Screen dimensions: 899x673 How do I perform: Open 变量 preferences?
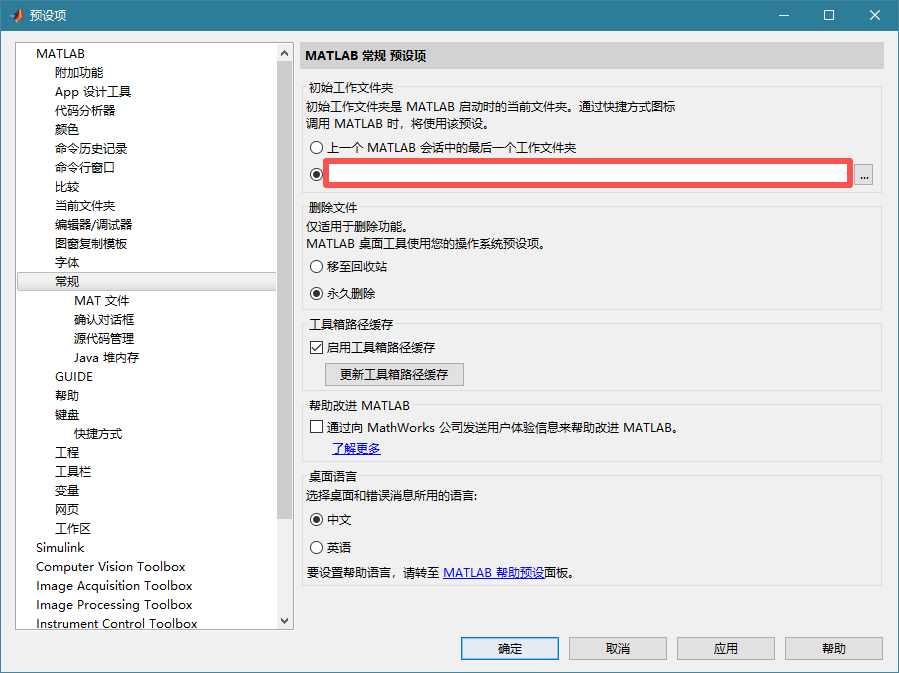click(67, 491)
